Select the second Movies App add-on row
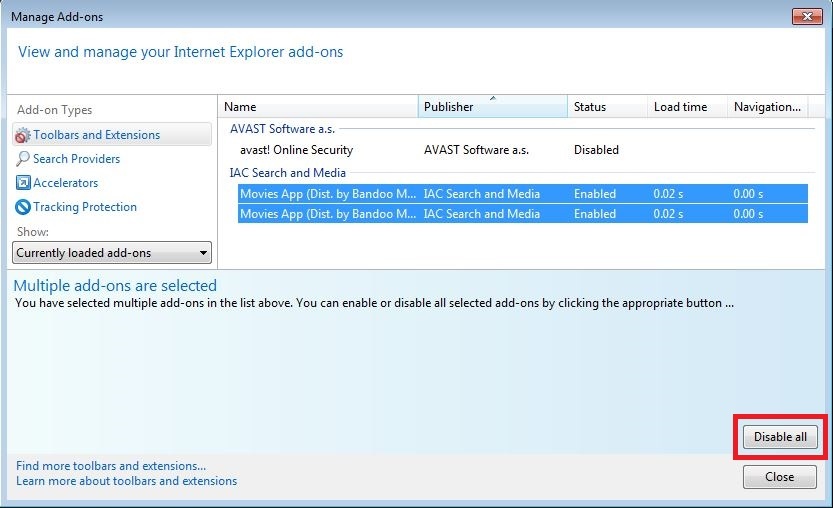 (x=523, y=214)
